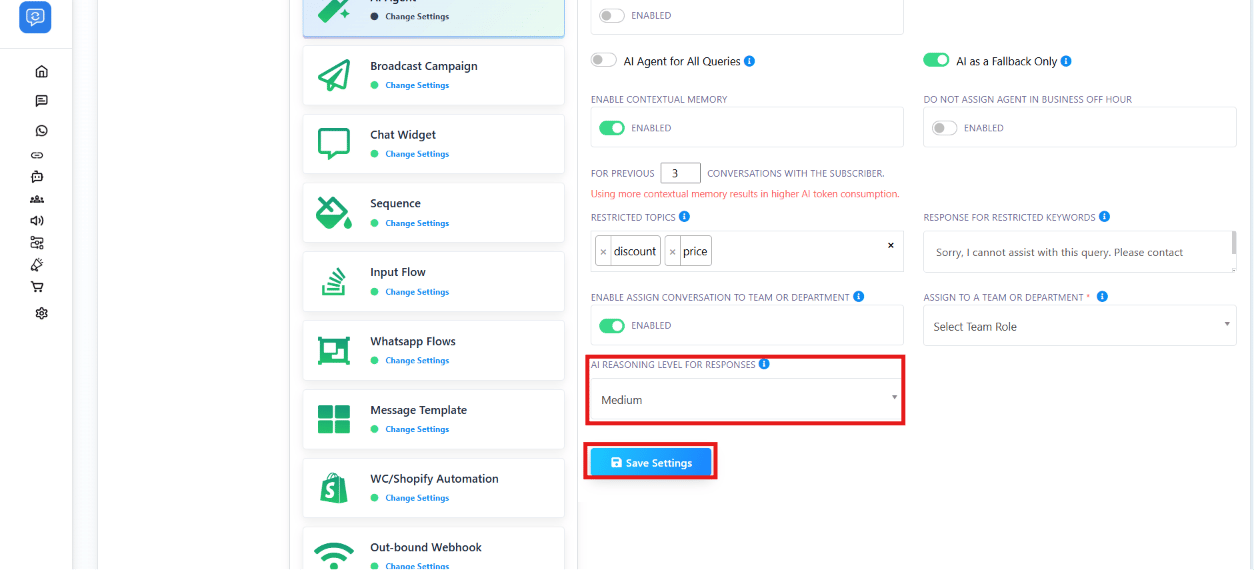This screenshot has height=570, width=1254.
Task: Click the red contextual memory token warning text
Action: click(745, 194)
